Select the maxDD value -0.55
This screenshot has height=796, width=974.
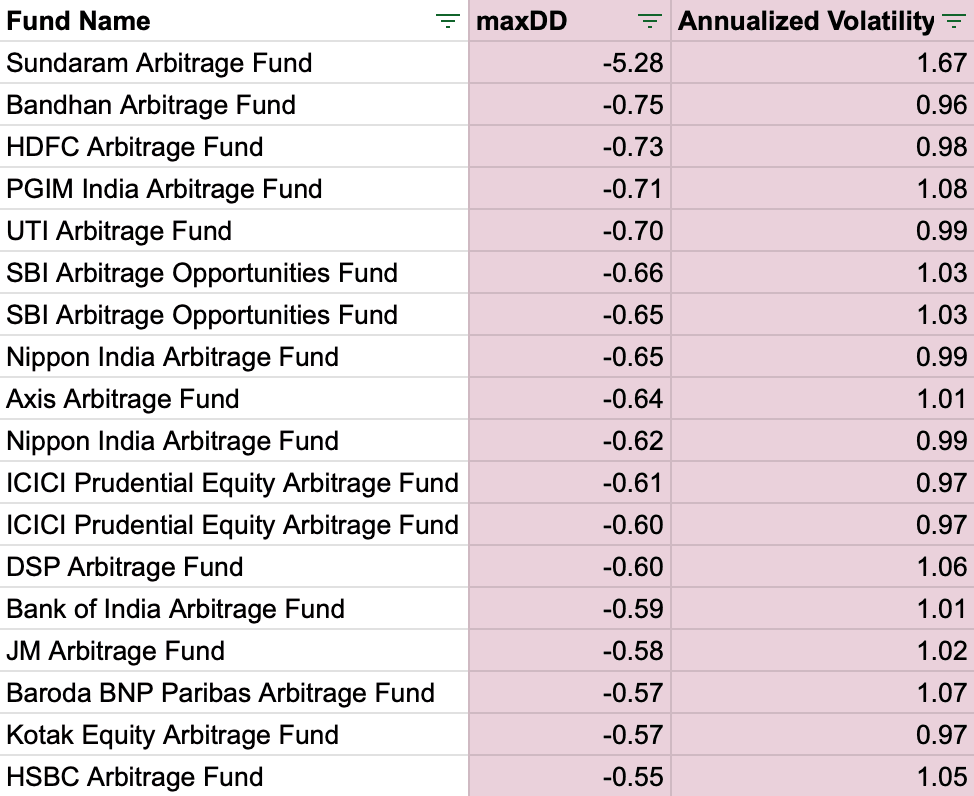[x=632, y=777]
